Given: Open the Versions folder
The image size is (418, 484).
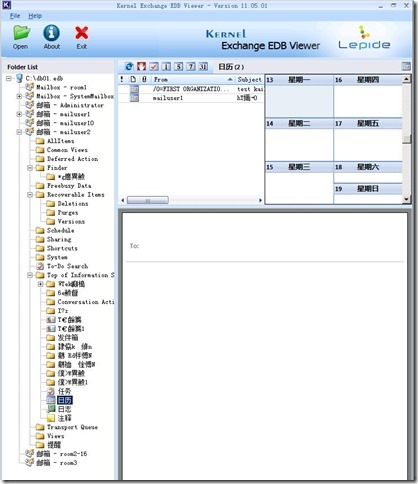Looking at the screenshot, I should click(x=71, y=222).
